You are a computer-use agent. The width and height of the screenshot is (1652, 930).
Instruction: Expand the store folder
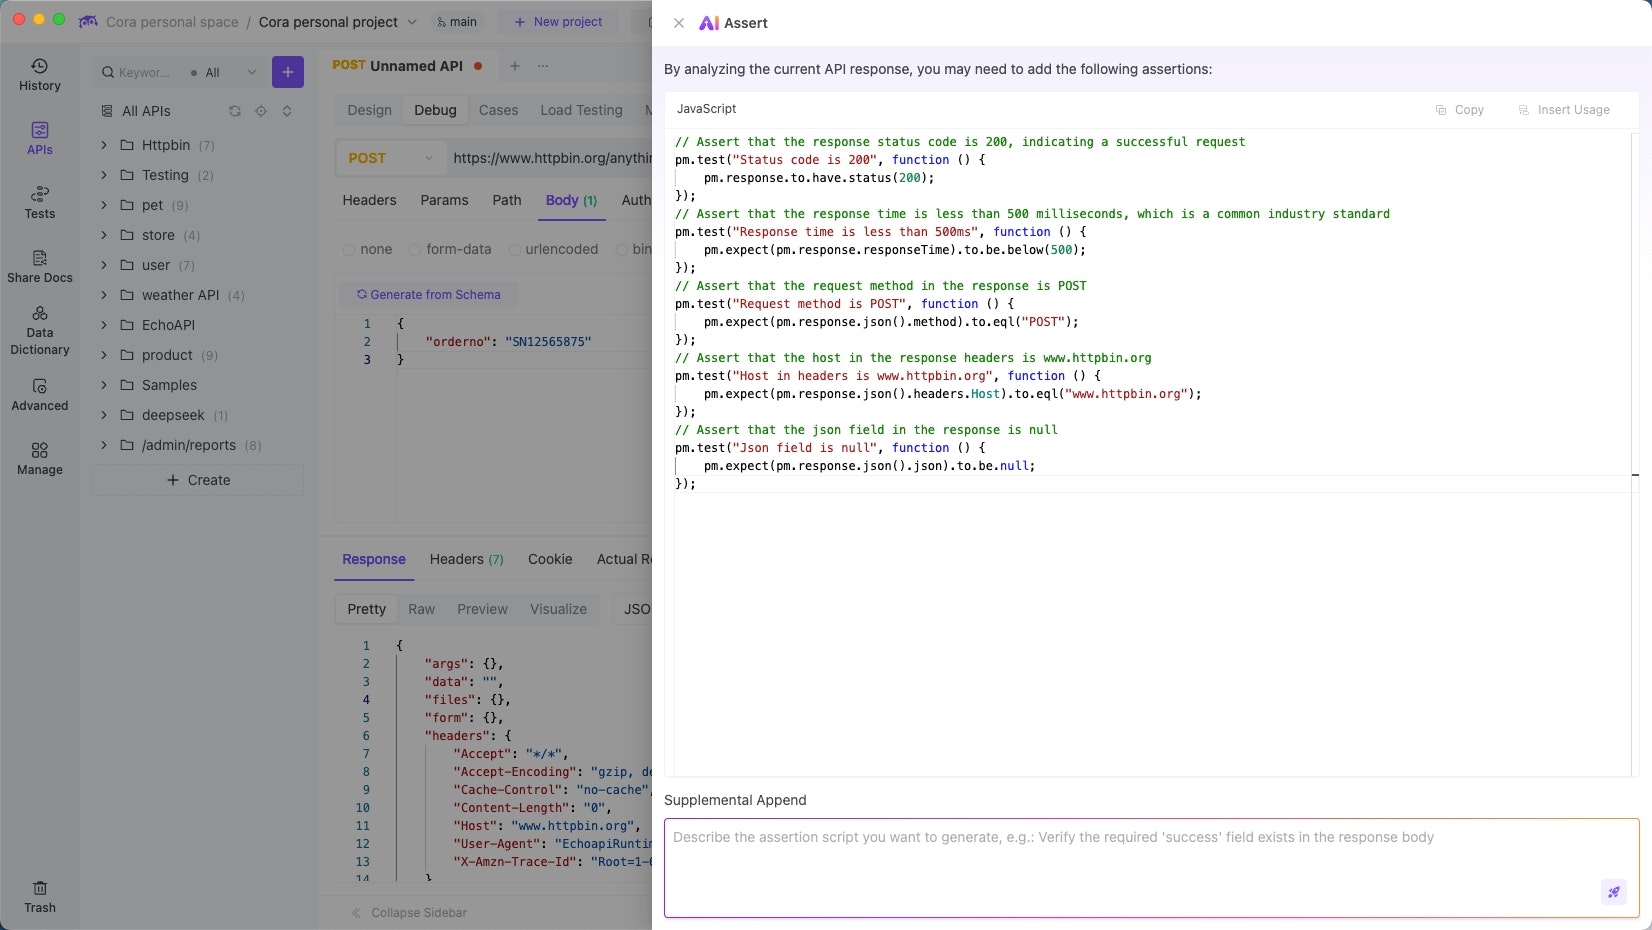104,235
